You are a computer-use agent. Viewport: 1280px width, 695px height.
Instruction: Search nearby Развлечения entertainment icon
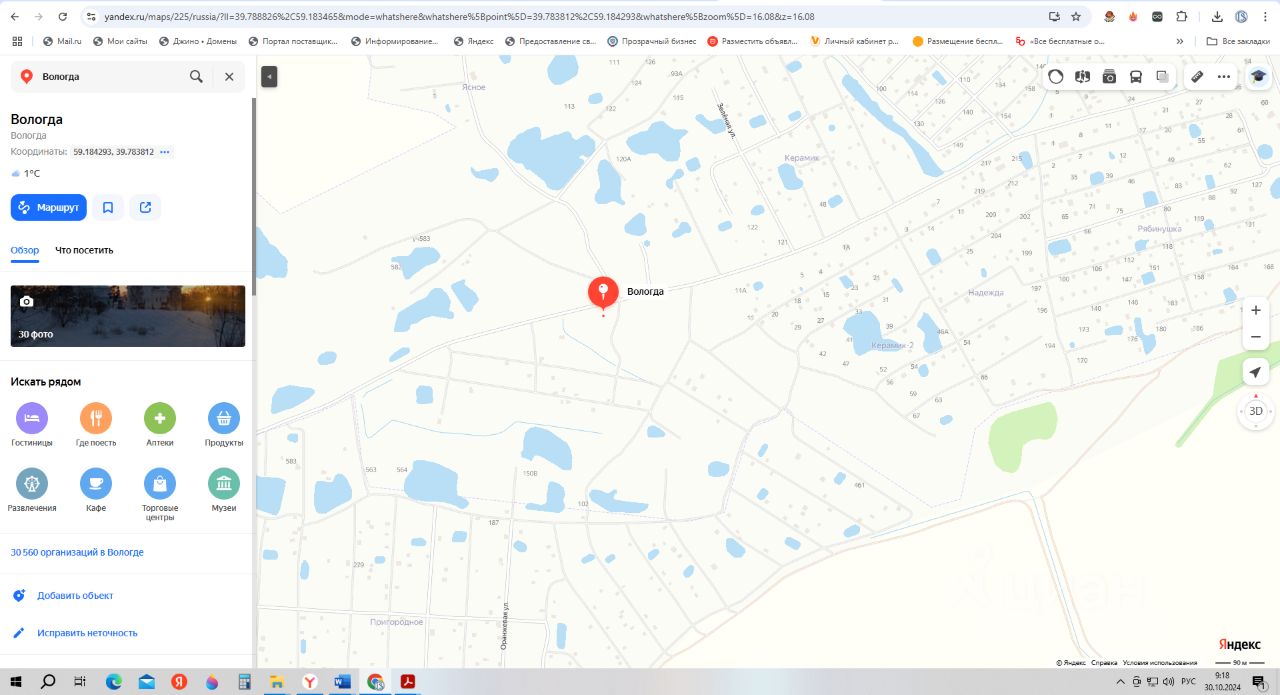click(32, 483)
